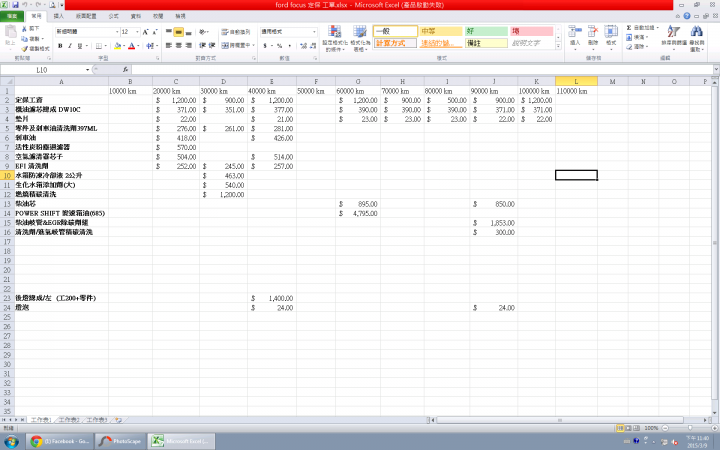Image resolution: width=720 pixels, height=450 pixels.
Task: Switch to the Insert (插入) tab
Action: (59, 16)
